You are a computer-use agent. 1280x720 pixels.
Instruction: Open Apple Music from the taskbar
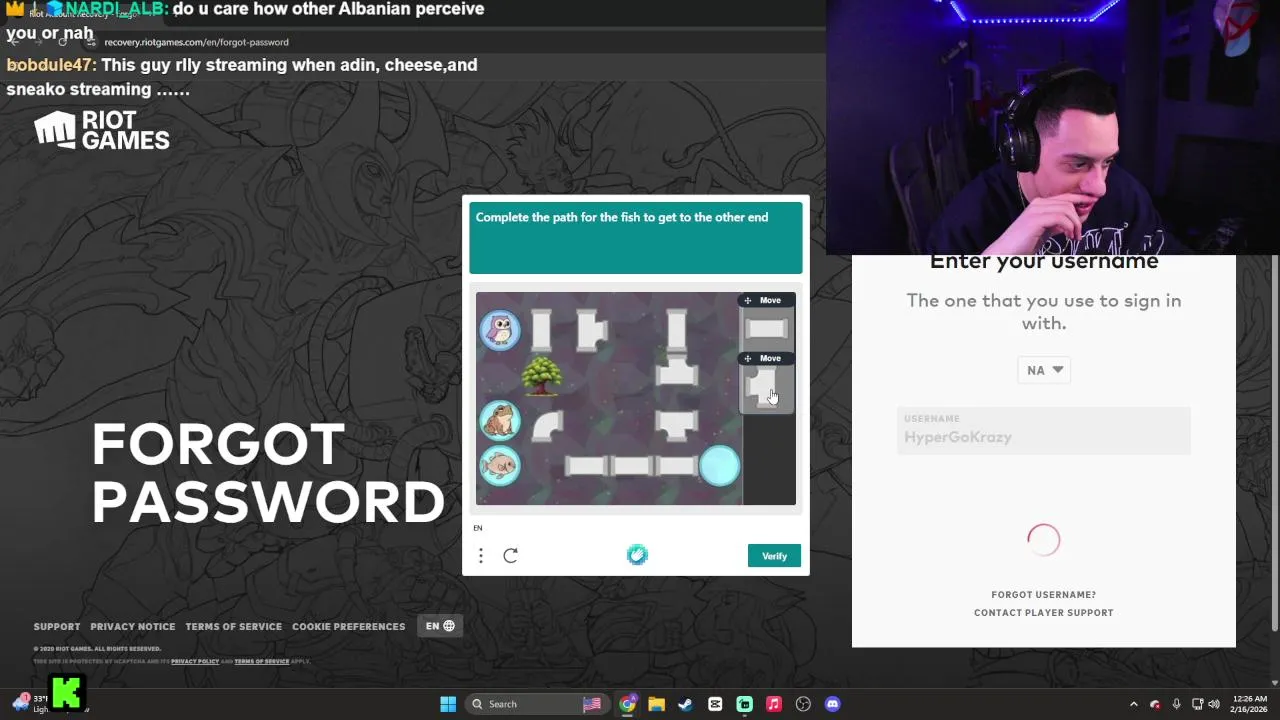(x=774, y=704)
